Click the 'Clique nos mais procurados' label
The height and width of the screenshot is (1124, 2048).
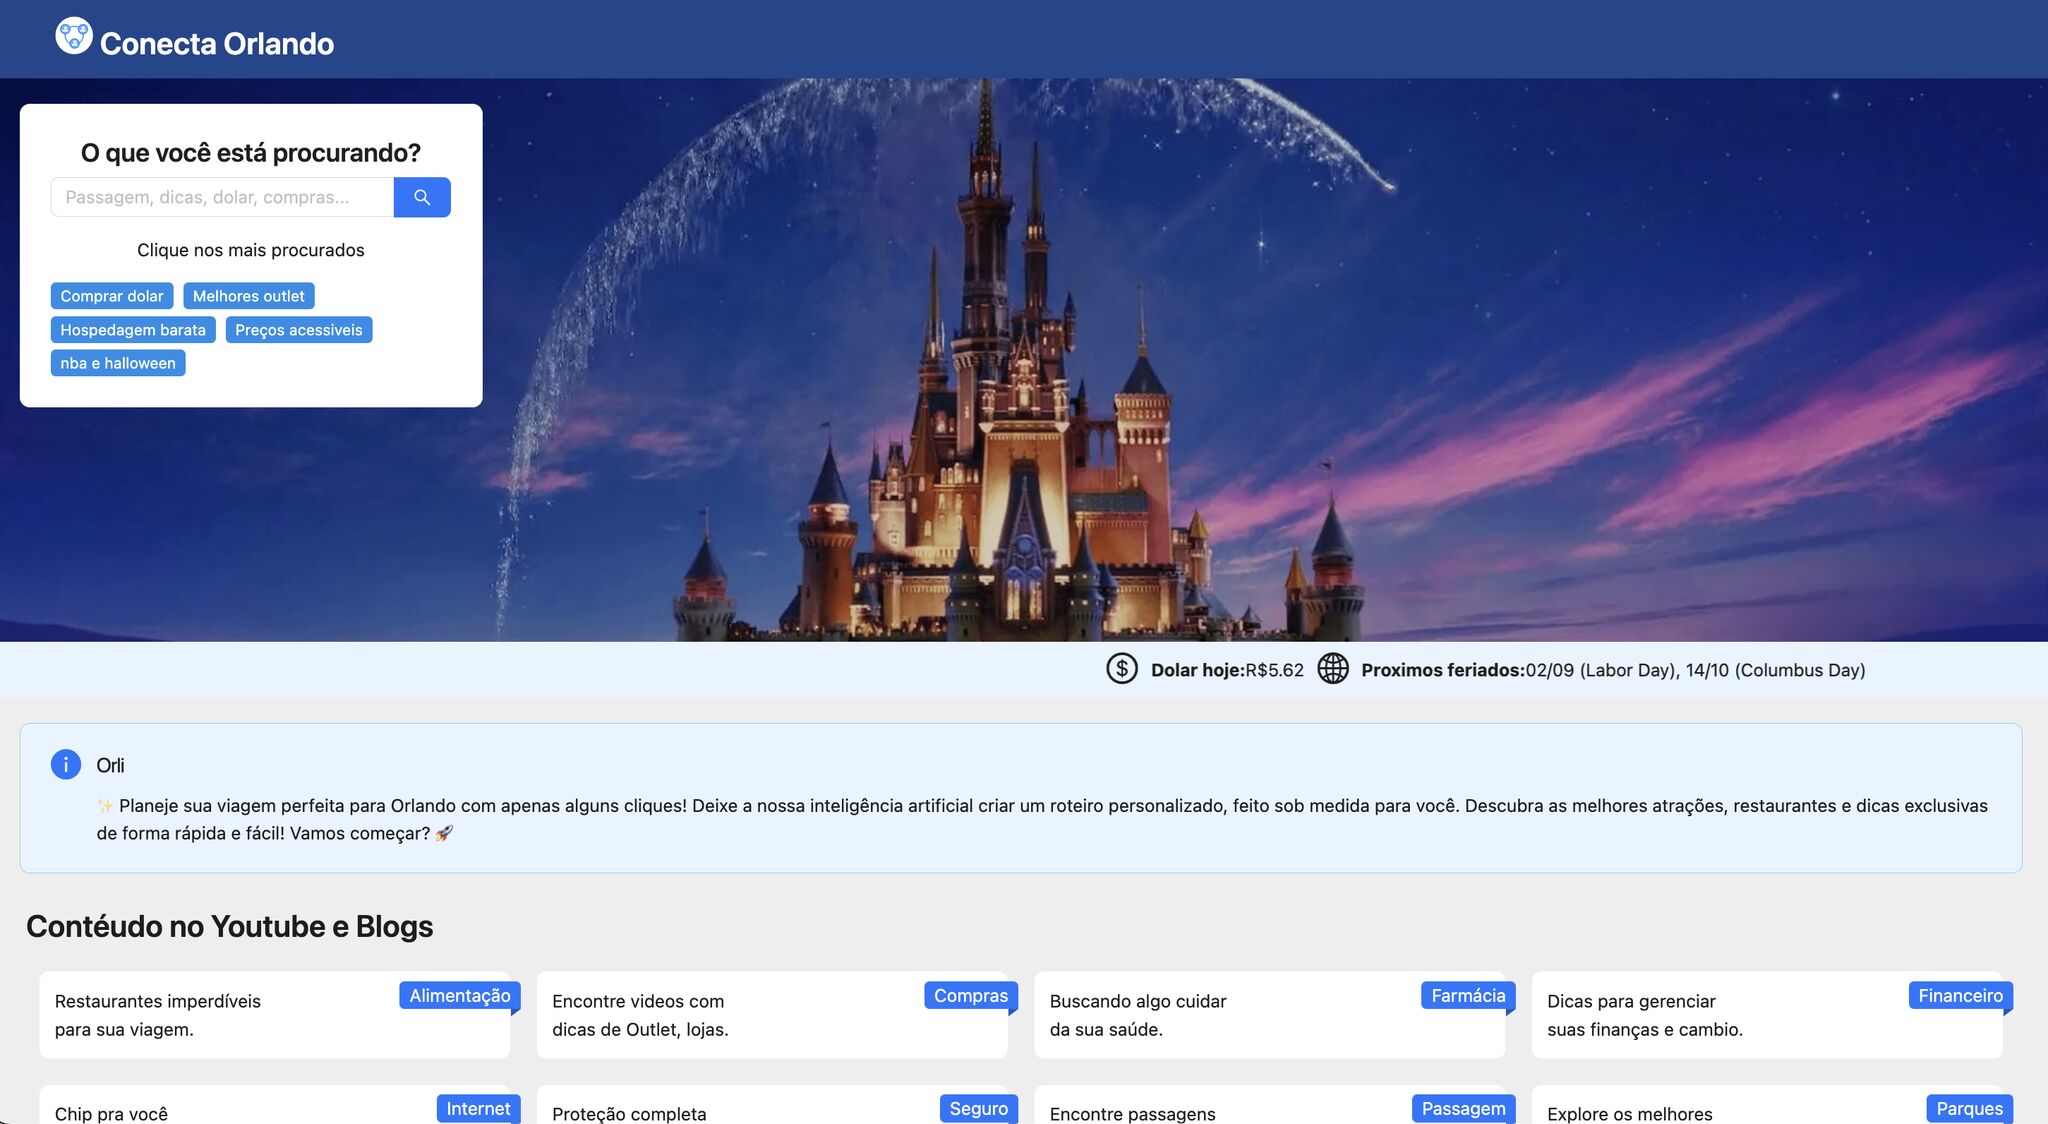pos(251,250)
